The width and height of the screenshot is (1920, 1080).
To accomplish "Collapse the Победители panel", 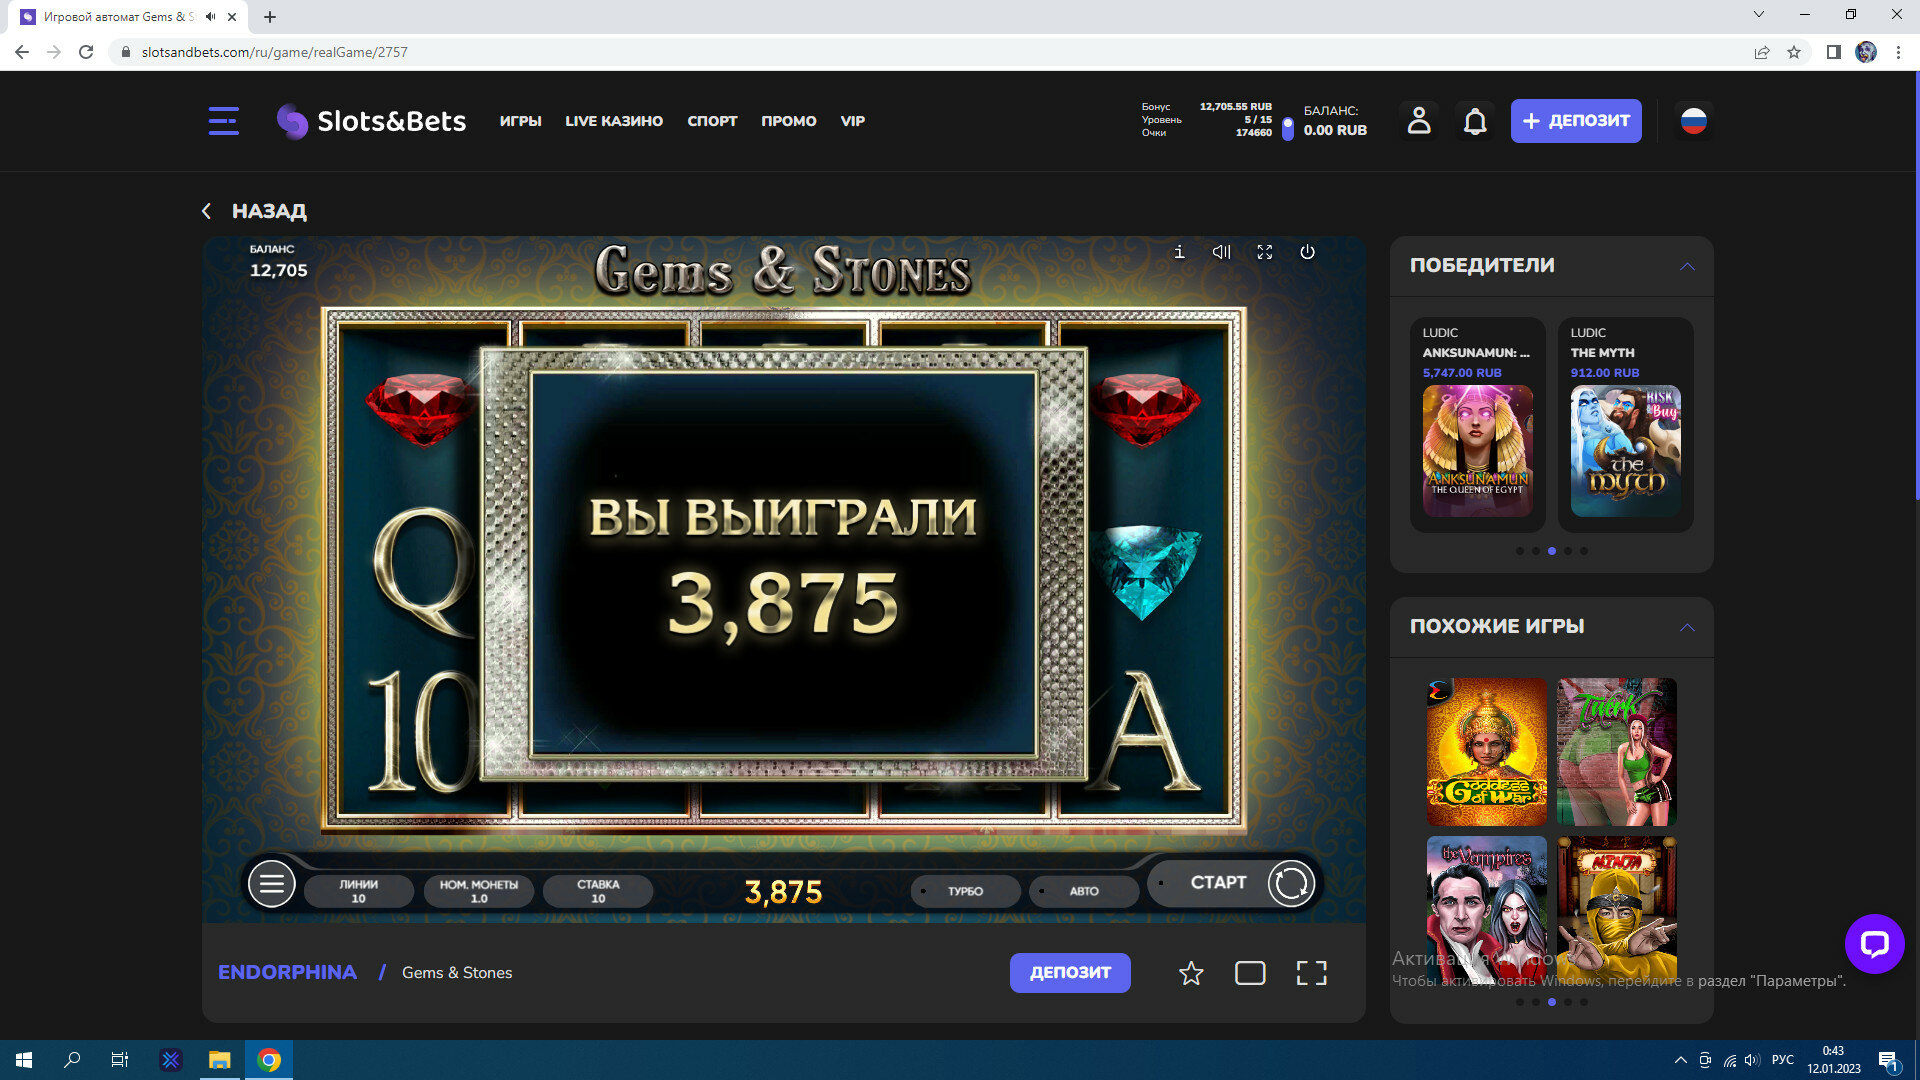I will click(1687, 266).
